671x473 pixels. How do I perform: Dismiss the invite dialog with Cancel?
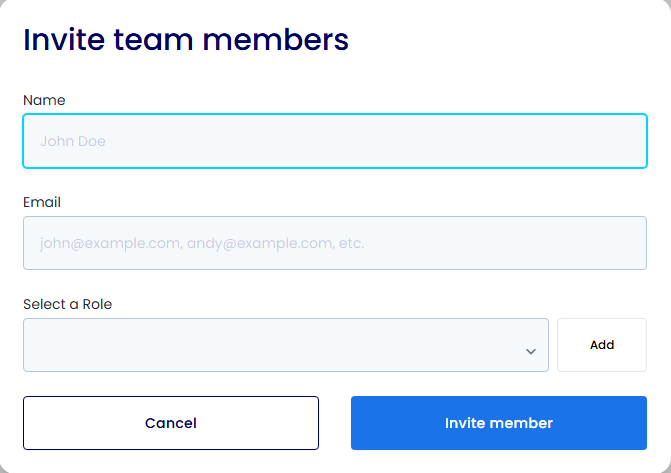pos(171,423)
